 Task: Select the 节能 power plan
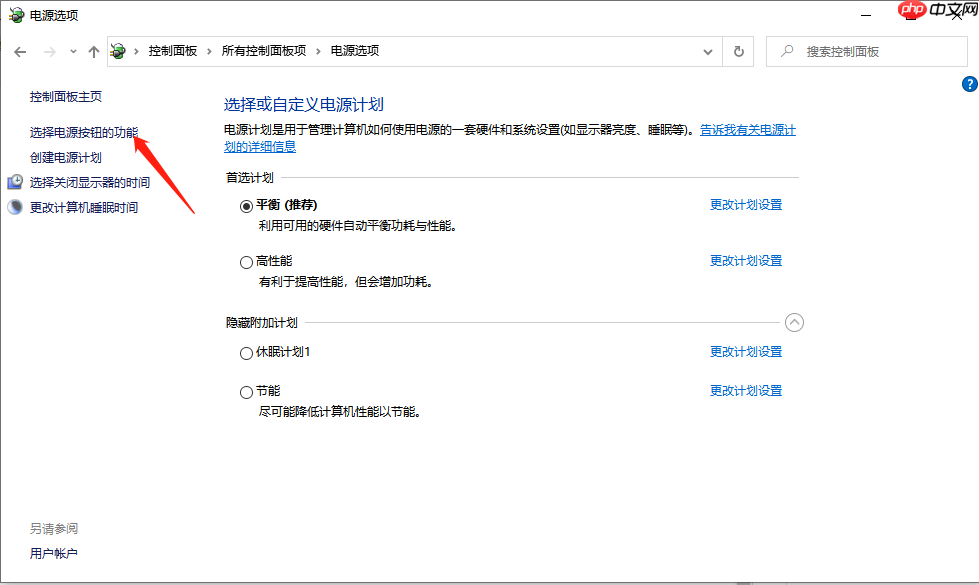point(246,391)
